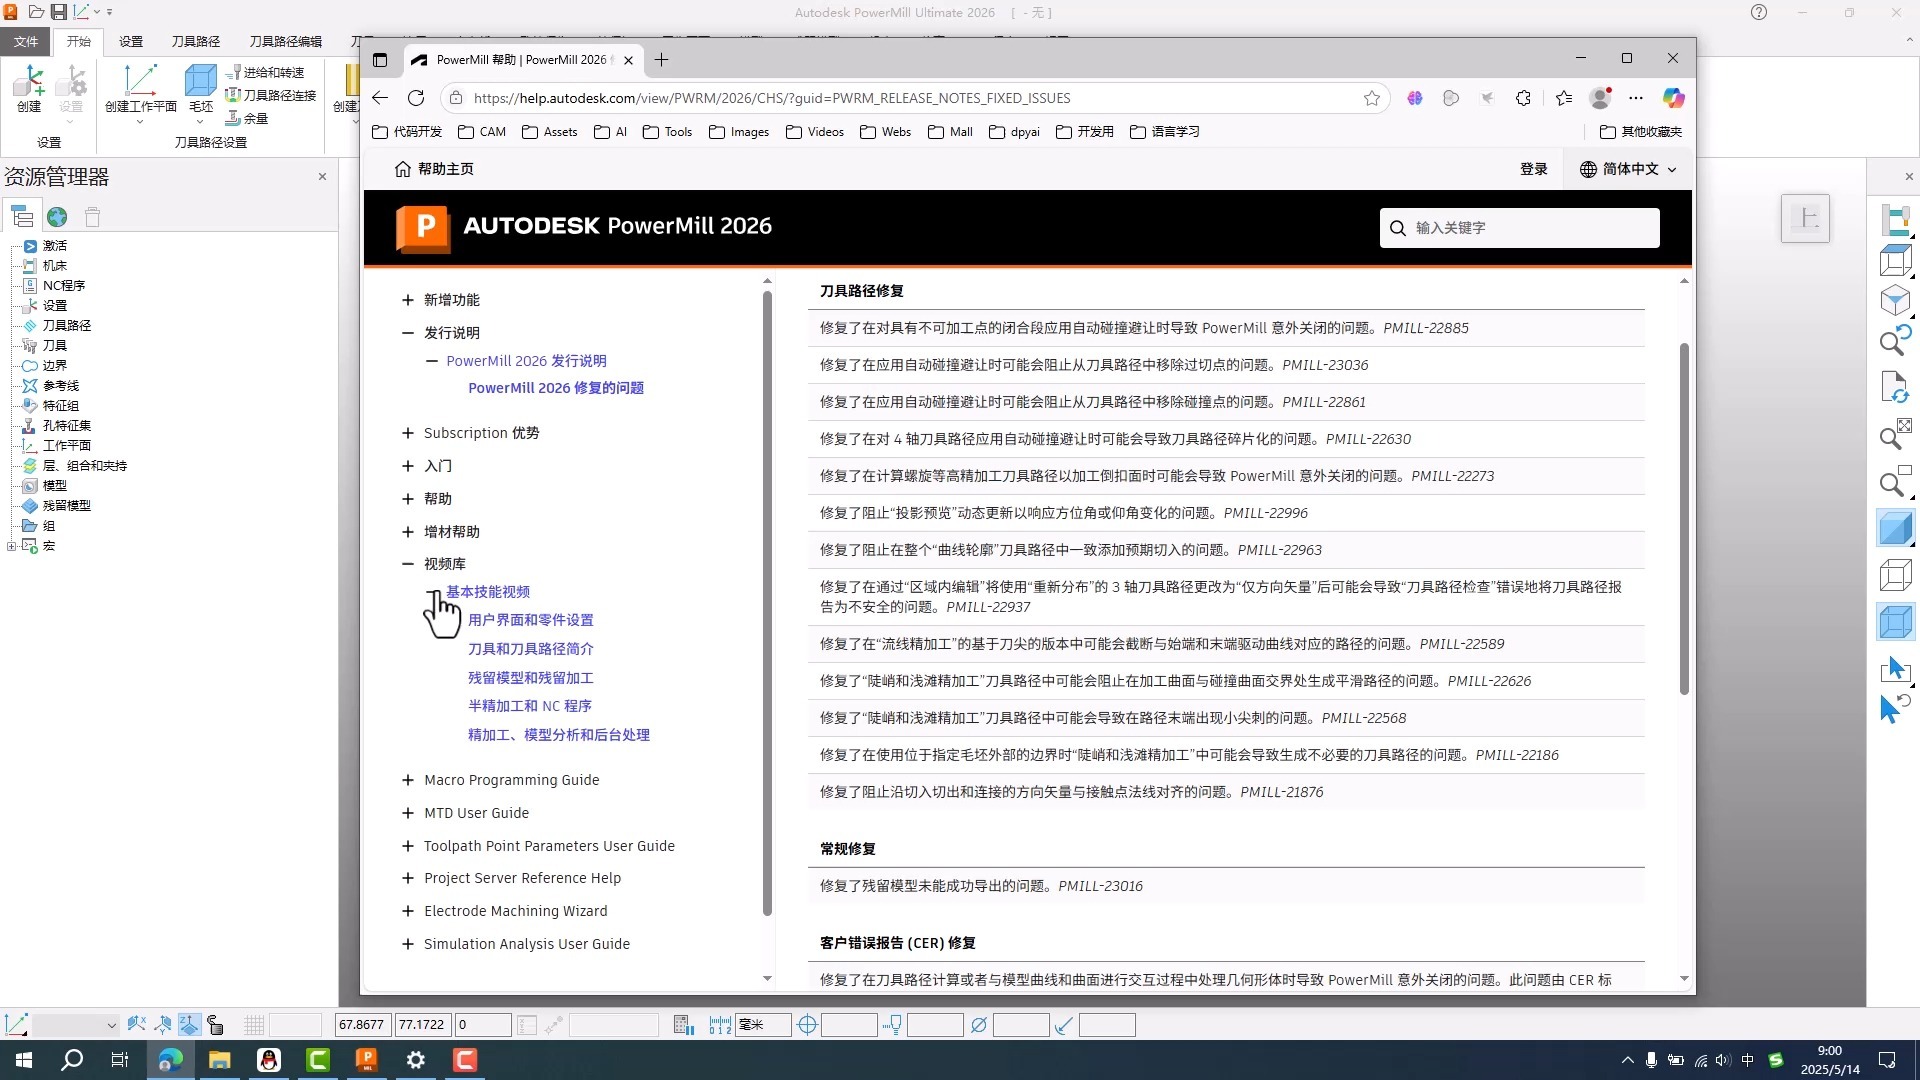
Task: Expand MTD User Guide node
Action: point(407,813)
